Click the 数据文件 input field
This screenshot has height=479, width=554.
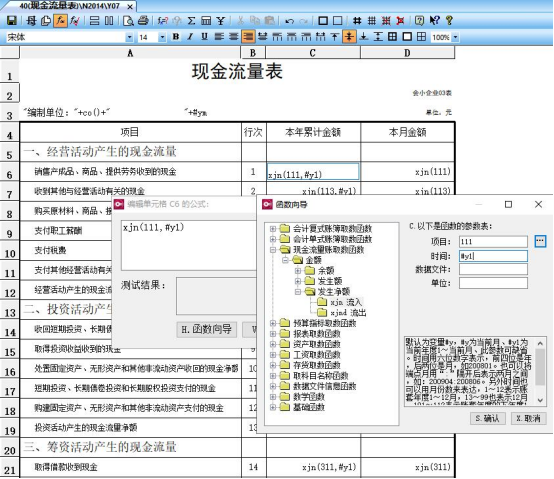[493, 270]
